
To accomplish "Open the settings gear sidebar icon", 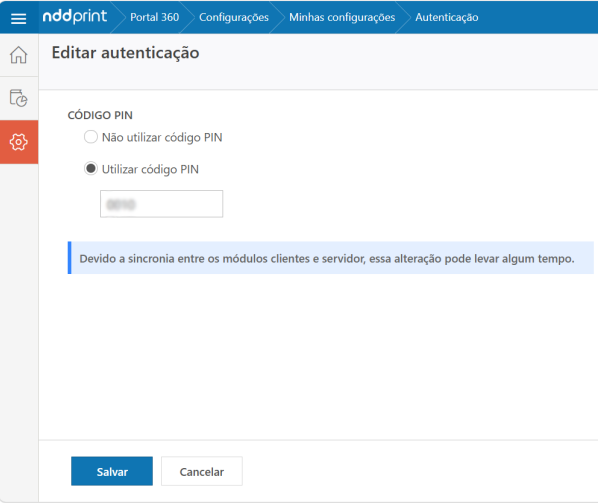I will click(x=19, y=142).
